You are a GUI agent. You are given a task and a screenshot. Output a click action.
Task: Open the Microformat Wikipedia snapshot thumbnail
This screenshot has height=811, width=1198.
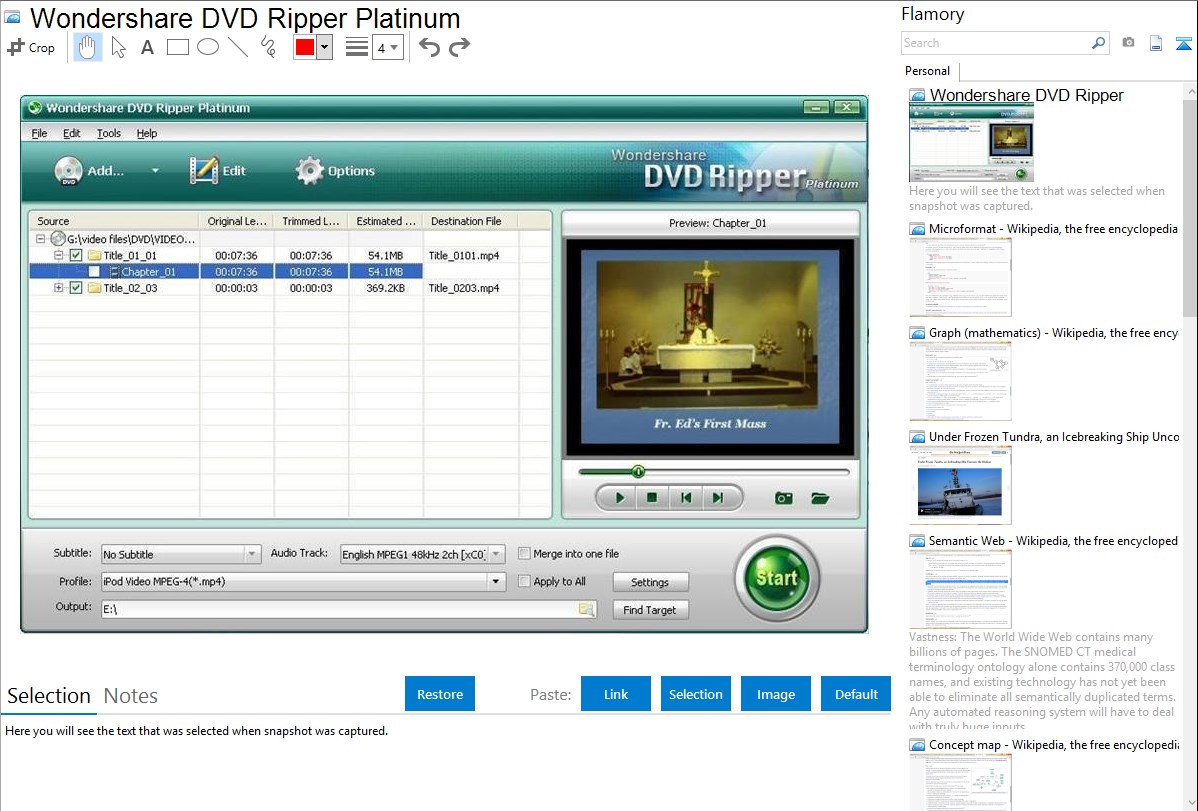[x=960, y=277]
